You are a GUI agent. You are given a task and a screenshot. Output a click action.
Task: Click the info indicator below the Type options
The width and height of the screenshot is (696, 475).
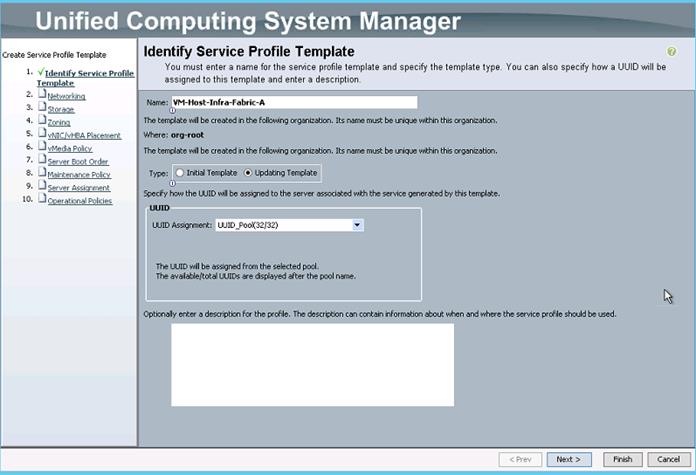[173, 183]
